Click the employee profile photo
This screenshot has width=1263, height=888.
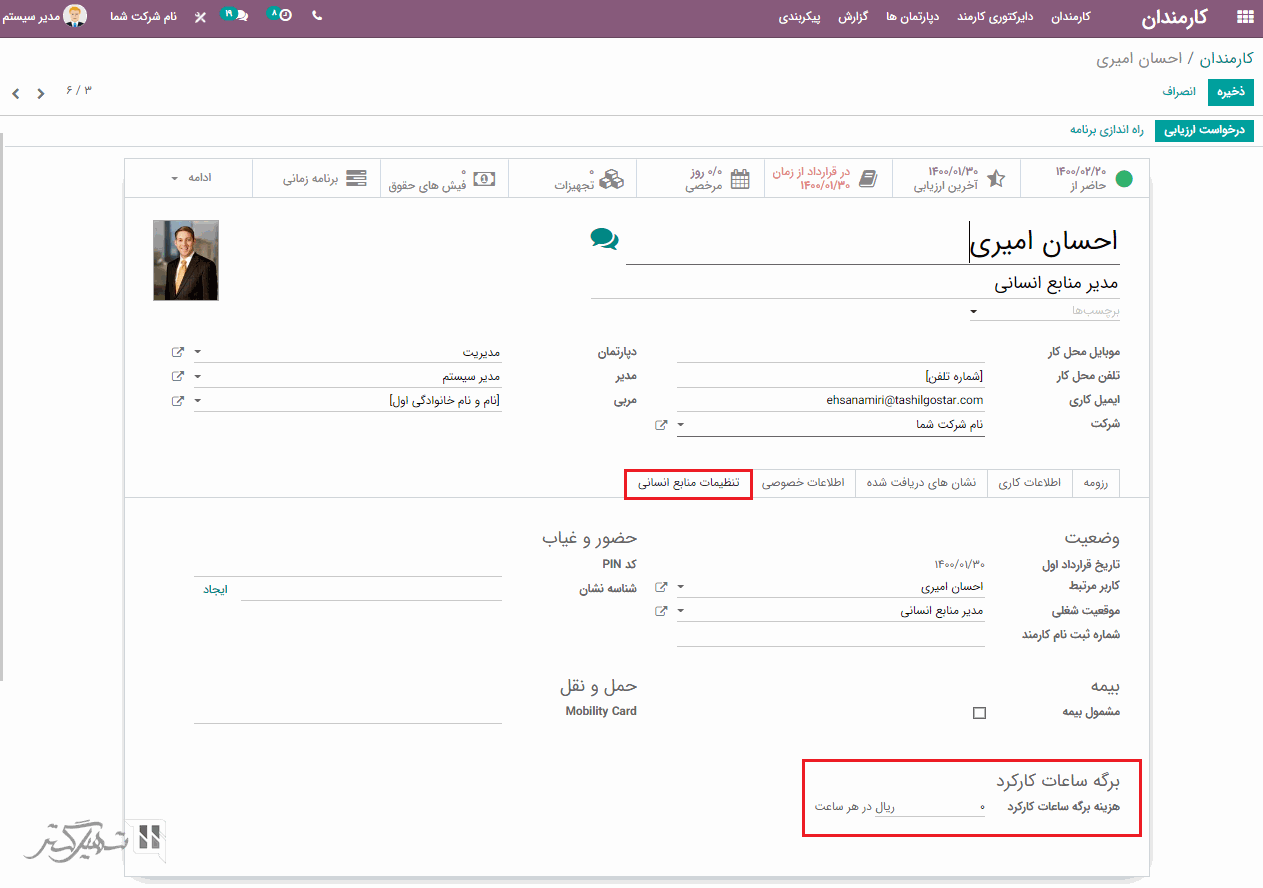coord(186,260)
